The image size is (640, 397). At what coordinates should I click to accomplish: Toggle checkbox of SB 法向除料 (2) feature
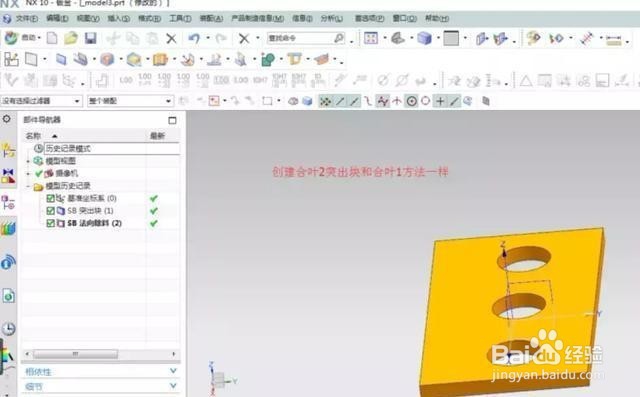[50, 224]
